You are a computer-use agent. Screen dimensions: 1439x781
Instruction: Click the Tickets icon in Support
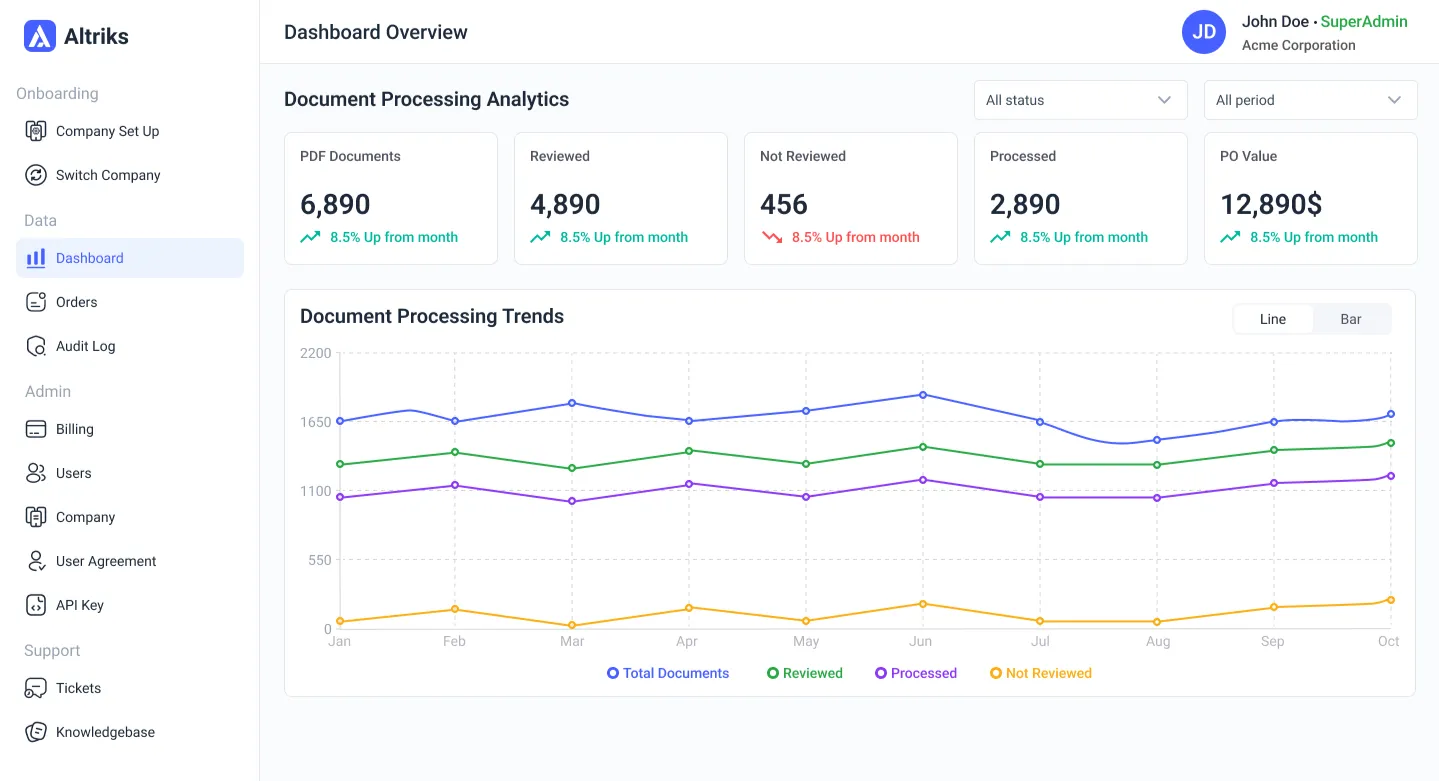(36, 688)
